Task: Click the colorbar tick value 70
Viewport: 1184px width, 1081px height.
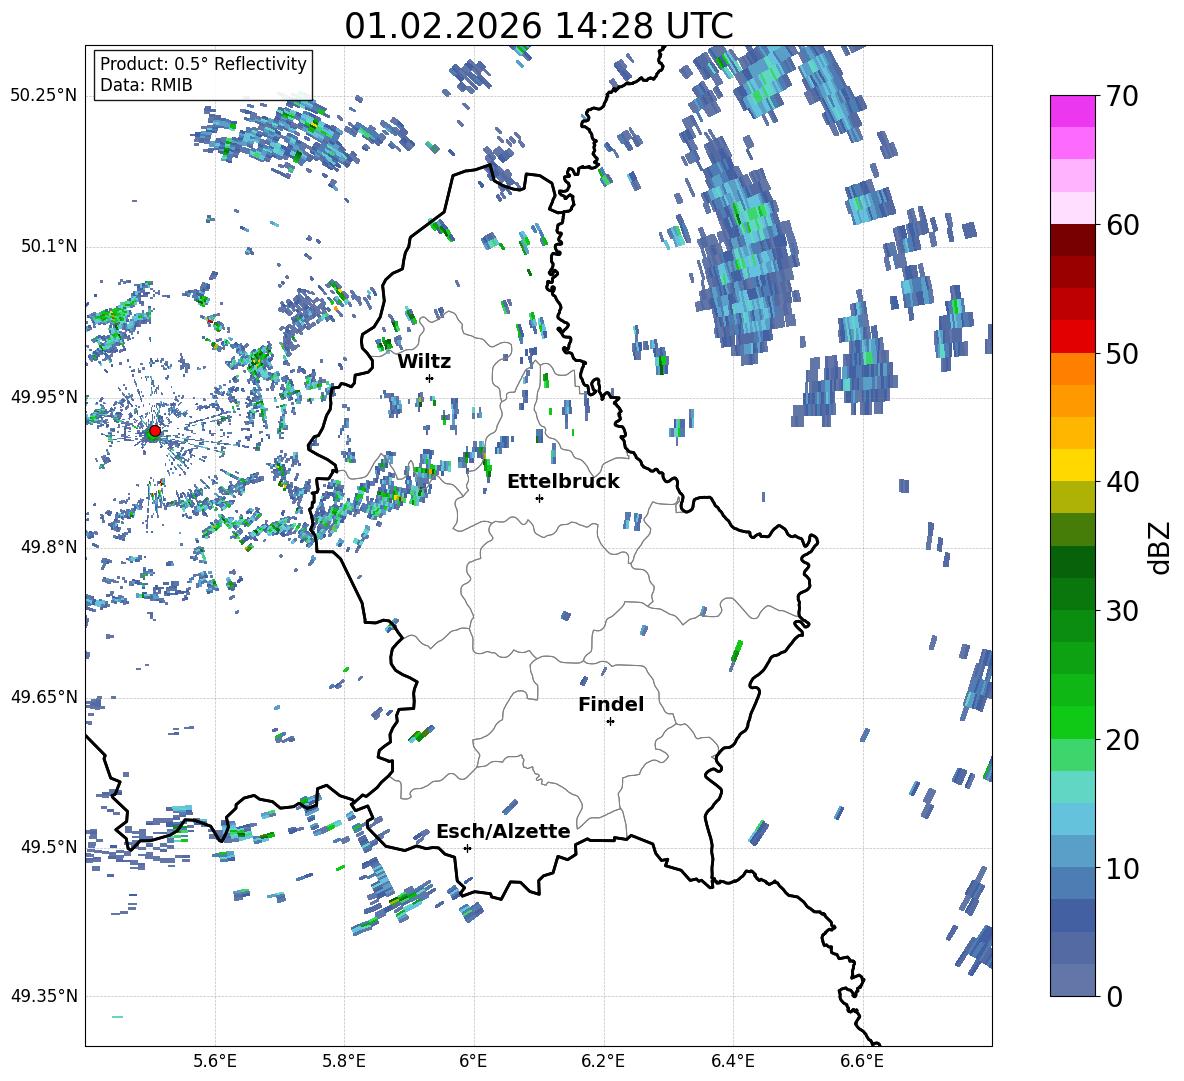Action: click(x=1122, y=96)
